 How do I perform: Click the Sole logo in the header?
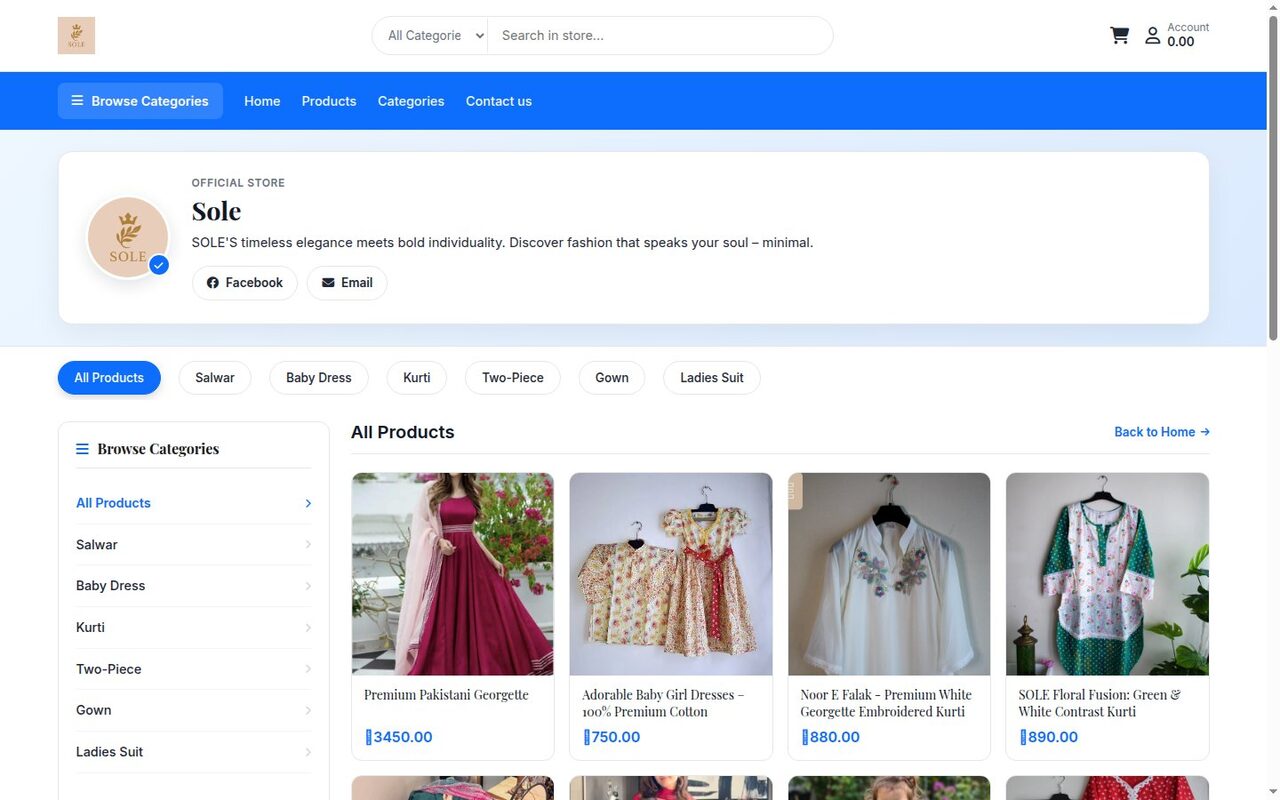point(76,36)
